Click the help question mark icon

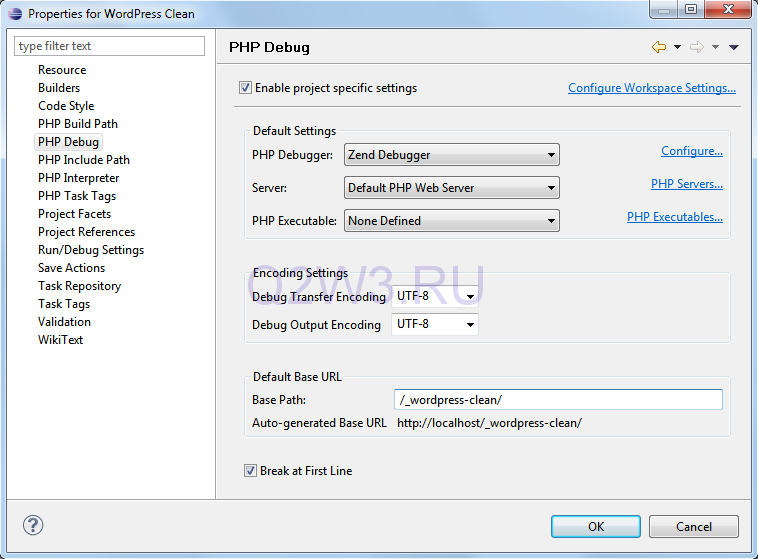[33, 525]
